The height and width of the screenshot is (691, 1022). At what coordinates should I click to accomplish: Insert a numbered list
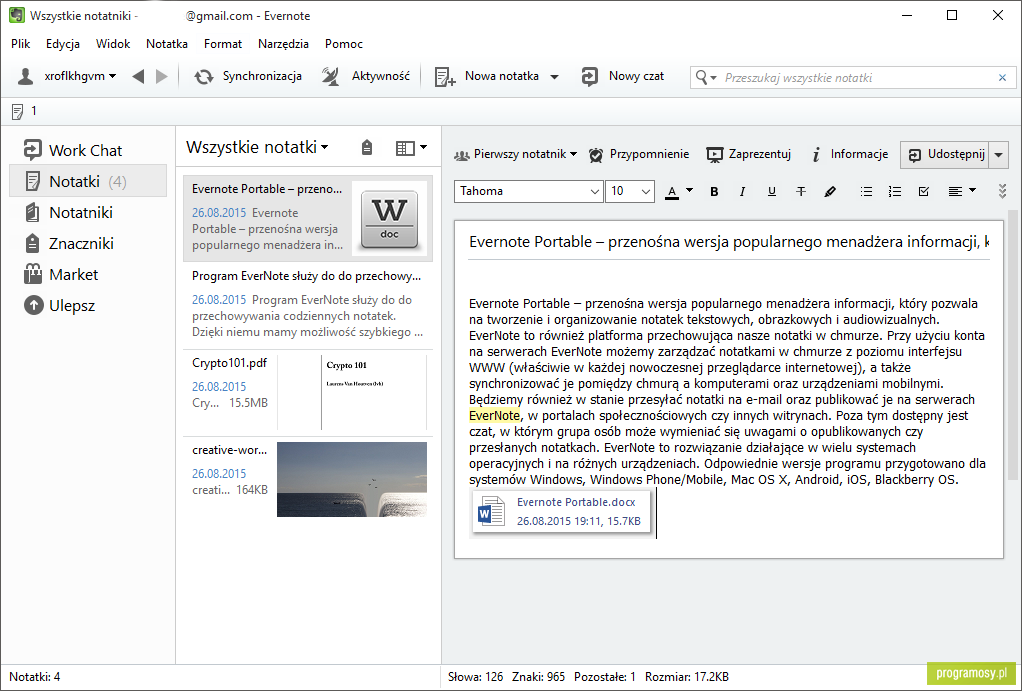[895, 192]
